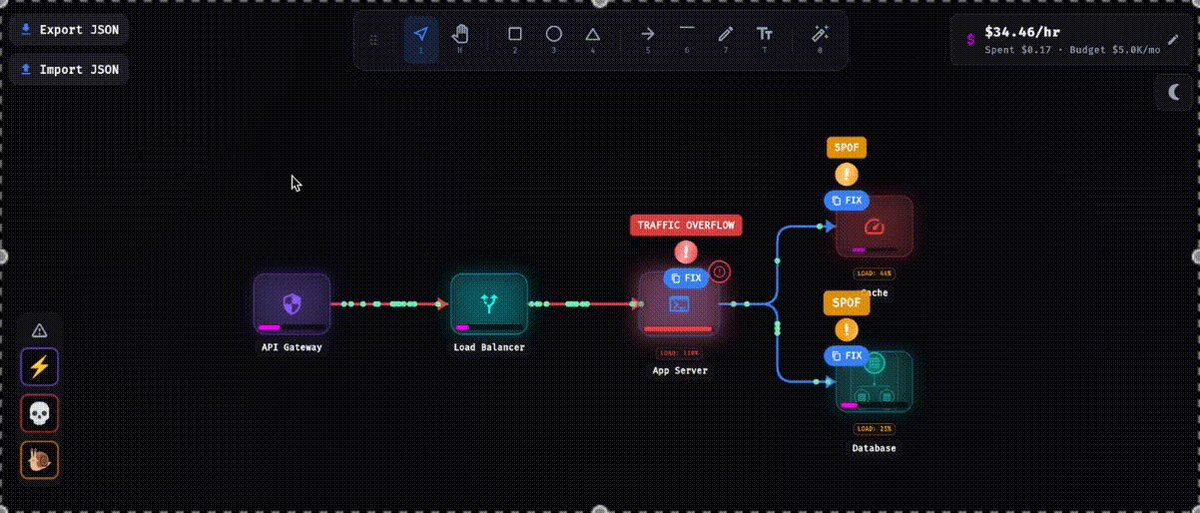
Task: Click FIX button on Database node
Action: tap(846, 355)
